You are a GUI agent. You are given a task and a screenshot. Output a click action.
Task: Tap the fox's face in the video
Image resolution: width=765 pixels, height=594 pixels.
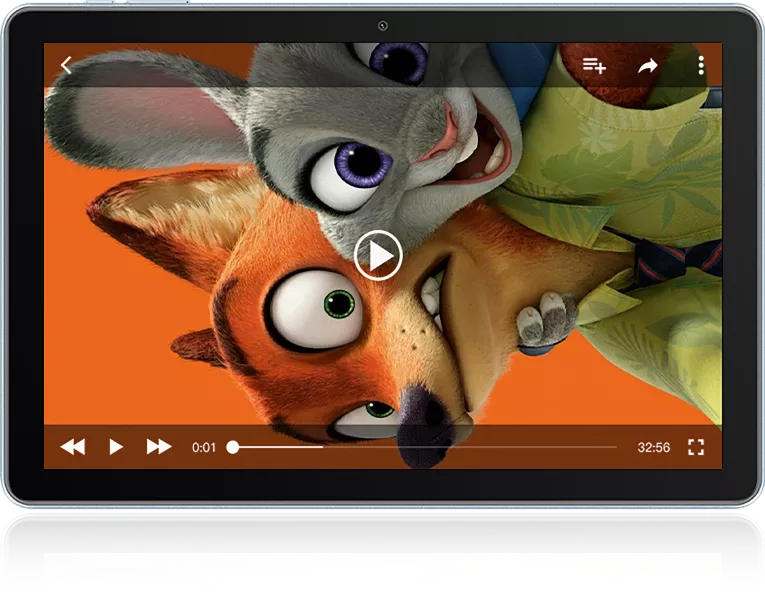coord(340,310)
